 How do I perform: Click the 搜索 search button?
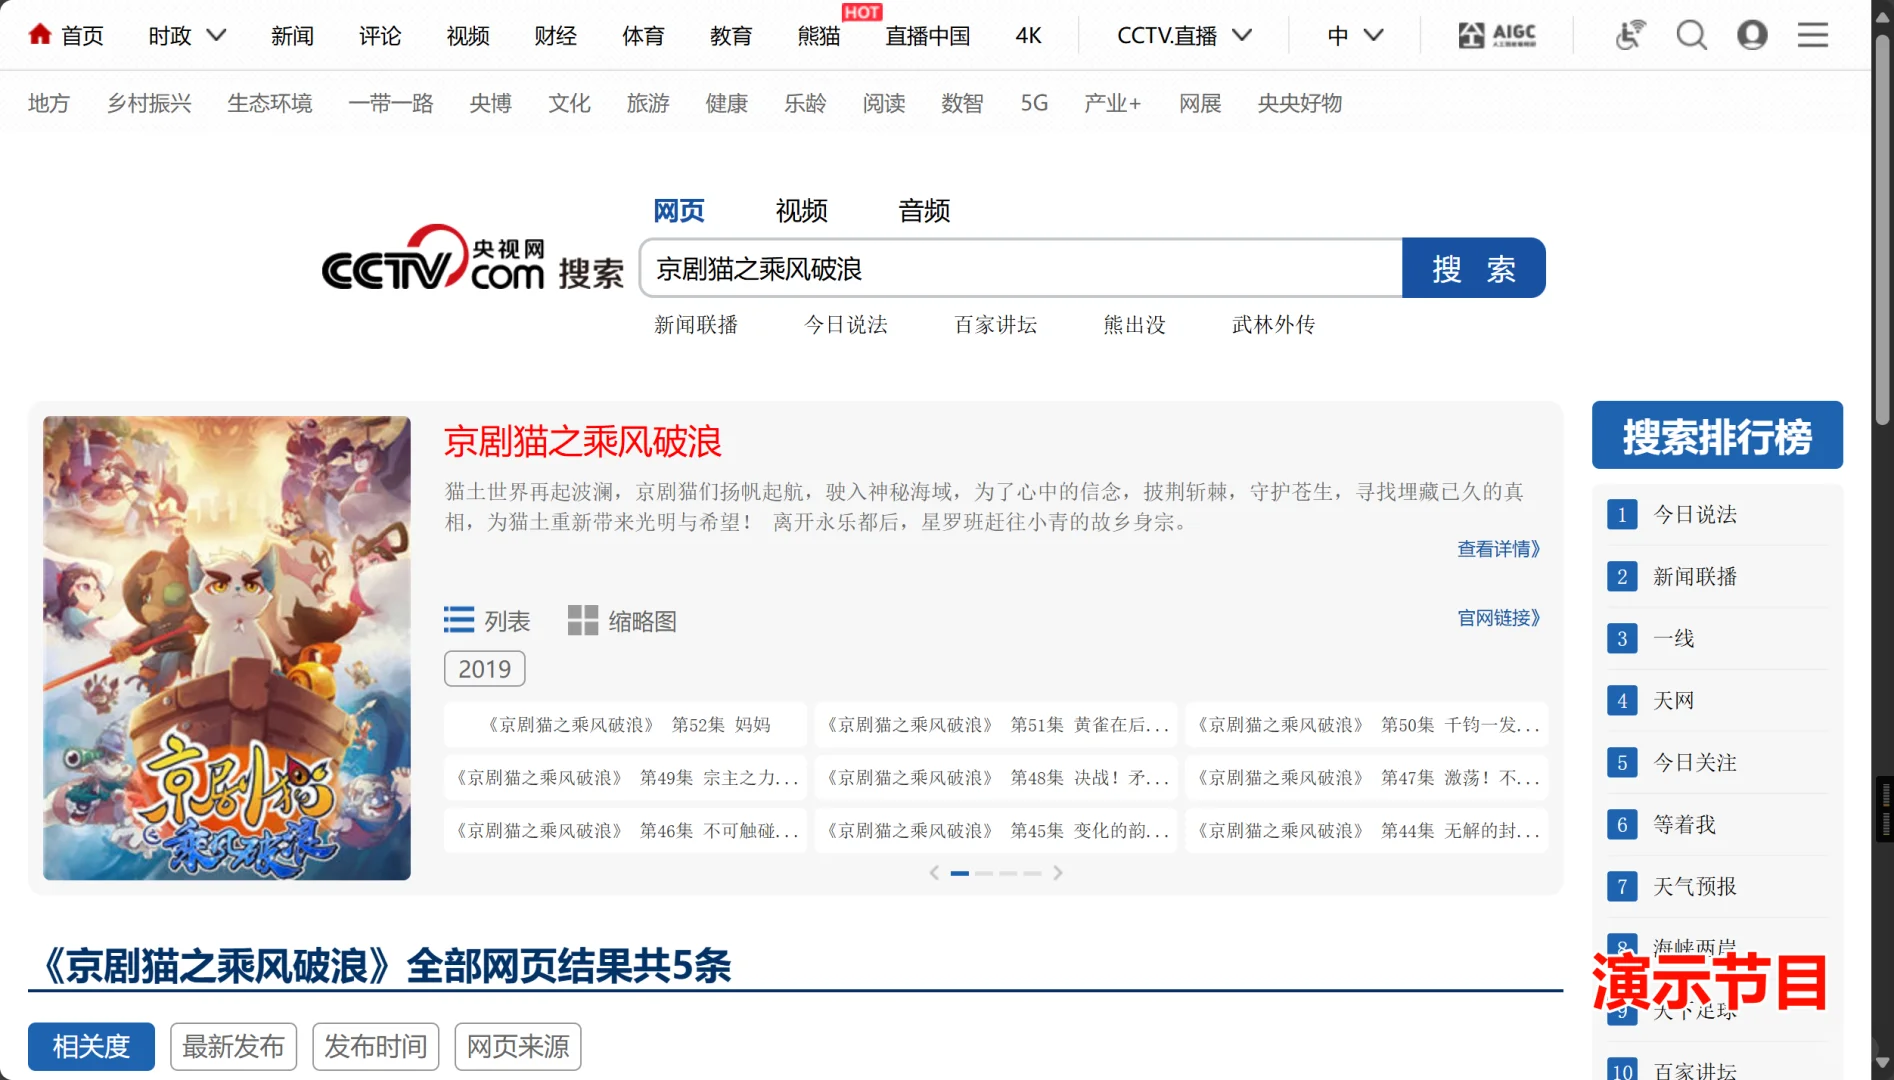pyautogui.click(x=1474, y=268)
